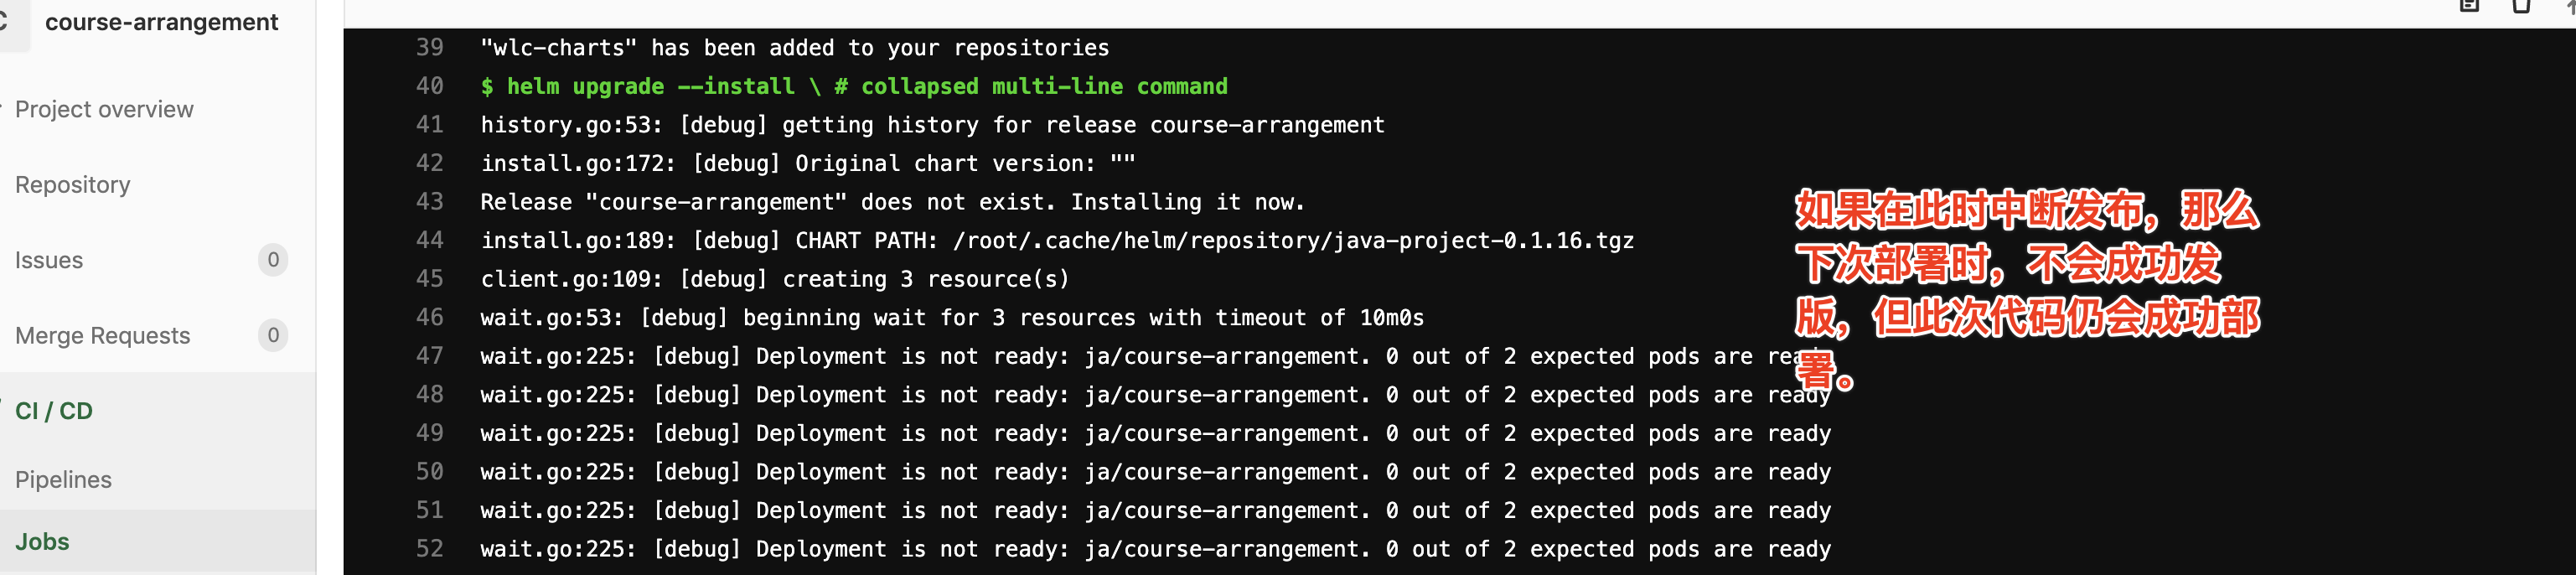Open the course-arrangement project title
The height and width of the screenshot is (575, 2576).
[161, 22]
